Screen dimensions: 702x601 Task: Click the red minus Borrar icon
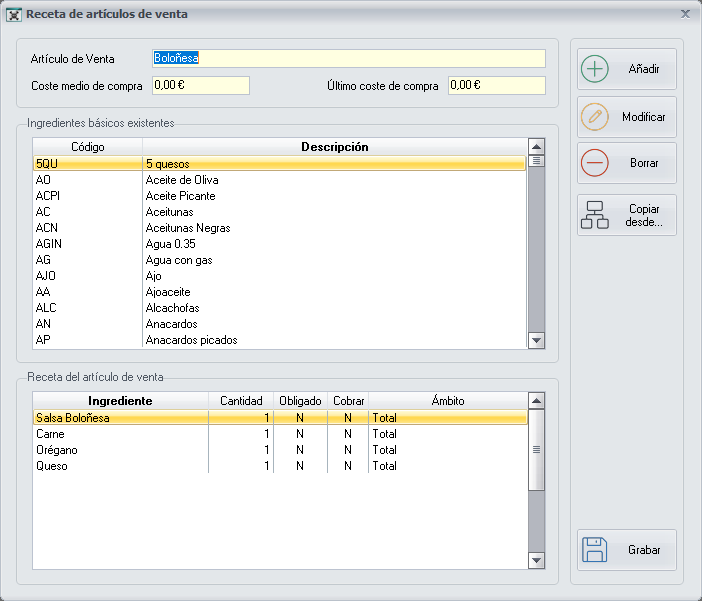[595, 162]
